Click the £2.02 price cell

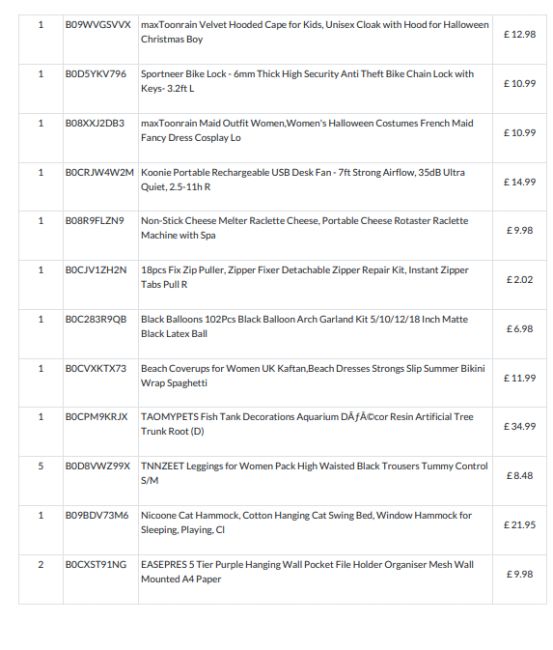[x=519, y=280]
